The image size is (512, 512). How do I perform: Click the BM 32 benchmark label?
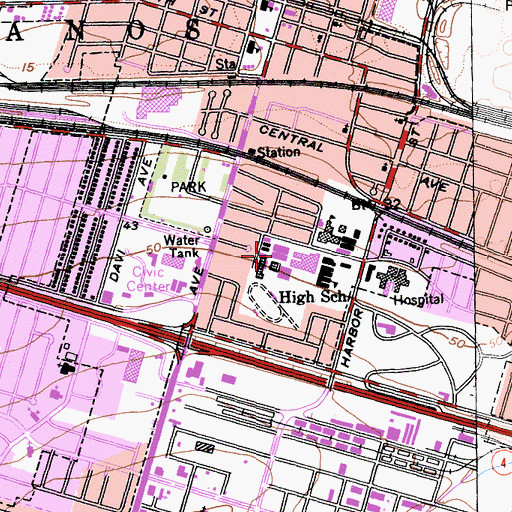[x=375, y=204]
